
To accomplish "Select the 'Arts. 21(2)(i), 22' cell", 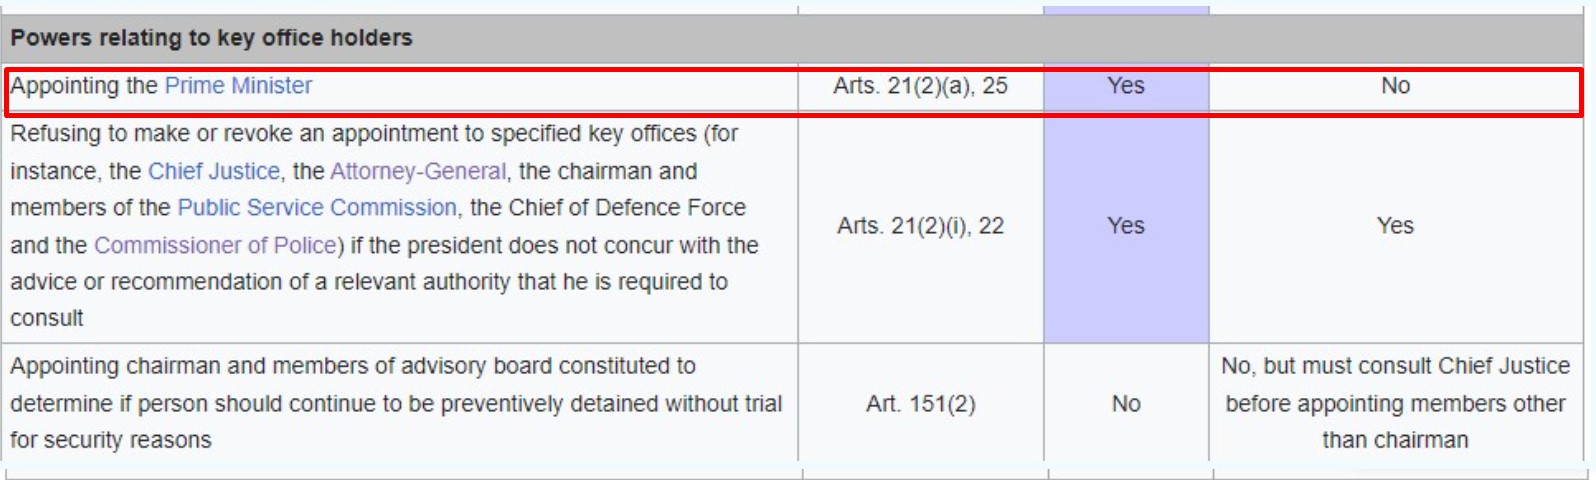I will pyautogui.click(x=920, y=226).
